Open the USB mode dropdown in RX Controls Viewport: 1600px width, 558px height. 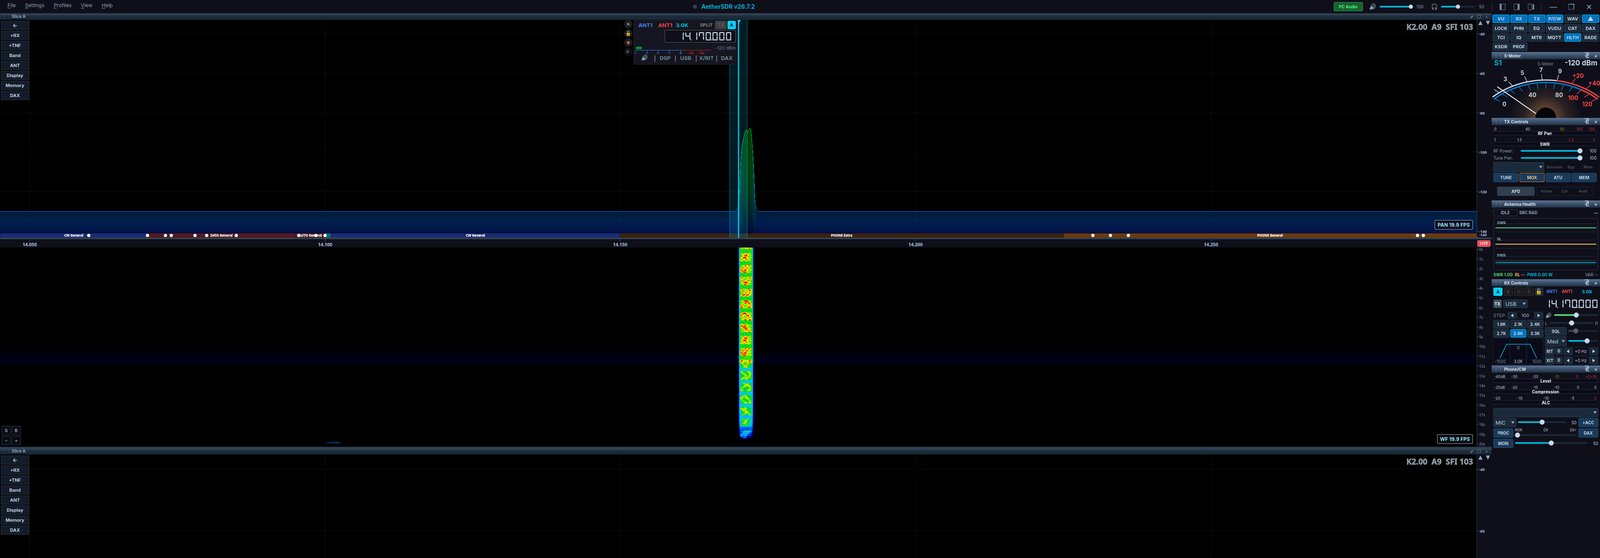[x=1516, y=304]
